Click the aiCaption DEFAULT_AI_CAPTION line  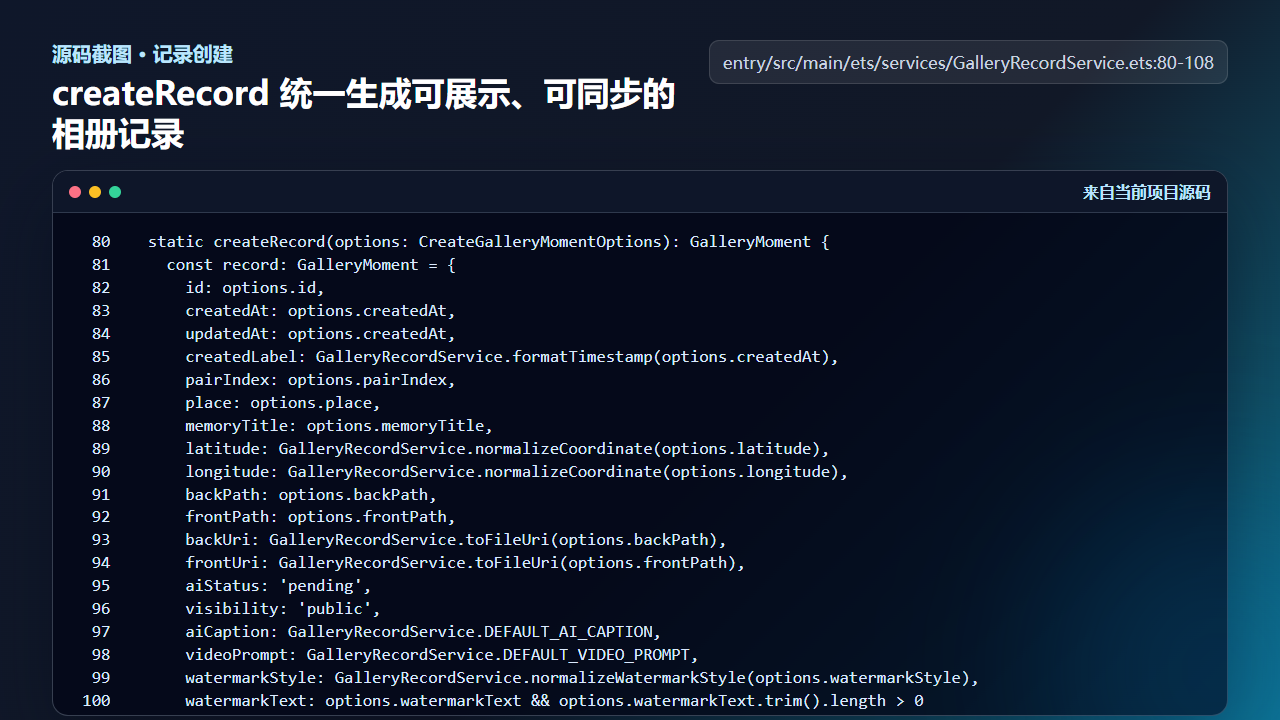click(423, 633)
